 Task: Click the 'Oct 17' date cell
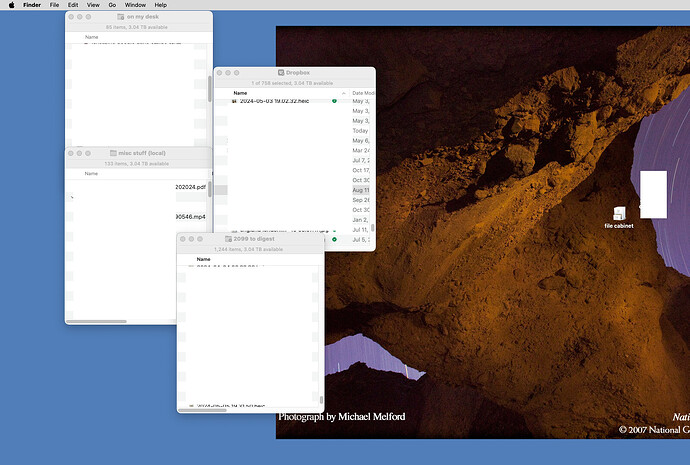(x=361, y=170)
